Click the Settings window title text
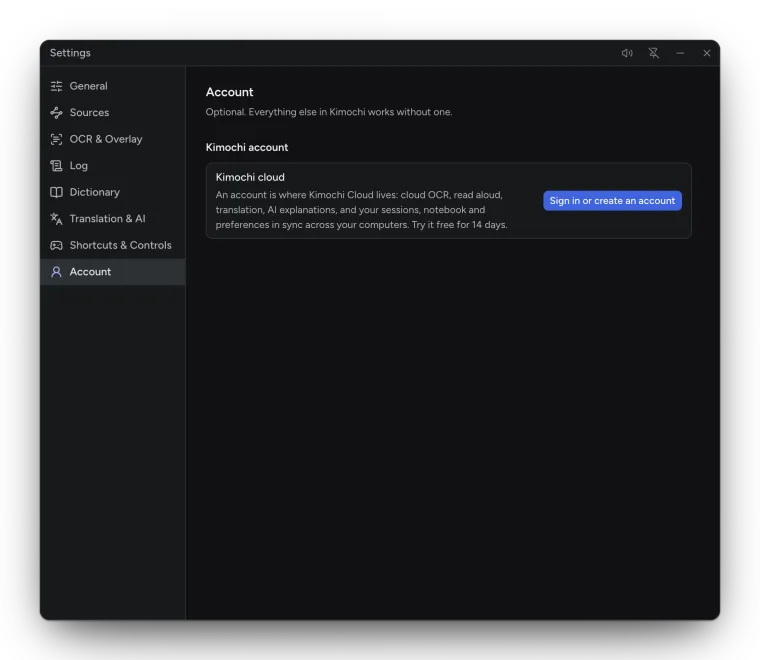The height and width of the screenshot is (660, 760). pyautogui.click(x=70, y=53)
